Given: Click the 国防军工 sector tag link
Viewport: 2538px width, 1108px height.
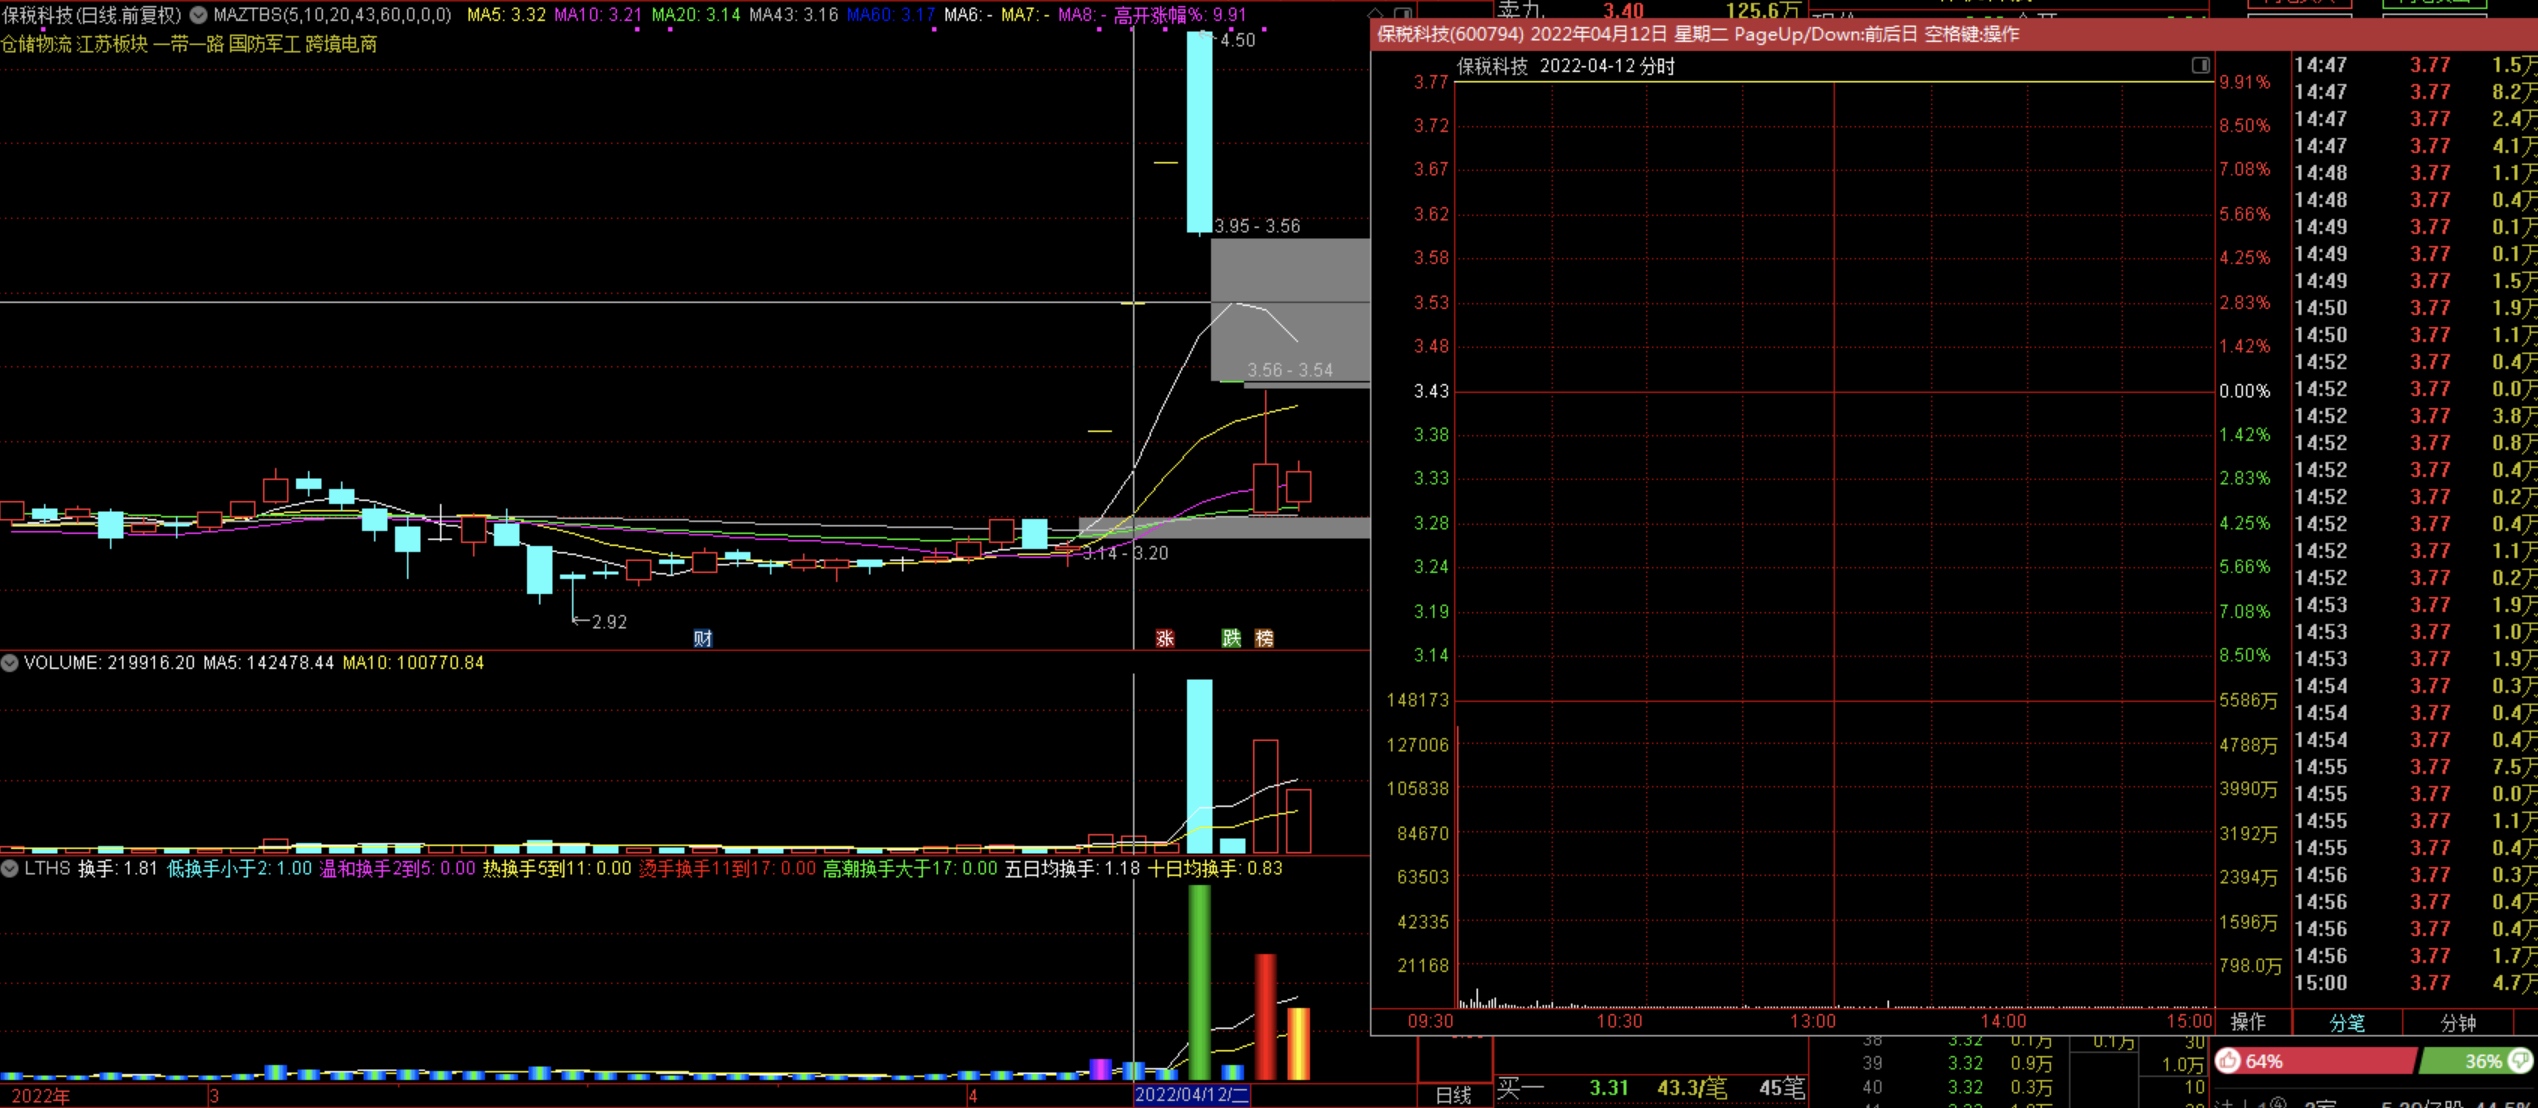Looking at the screenshot, I should point(265,44).
